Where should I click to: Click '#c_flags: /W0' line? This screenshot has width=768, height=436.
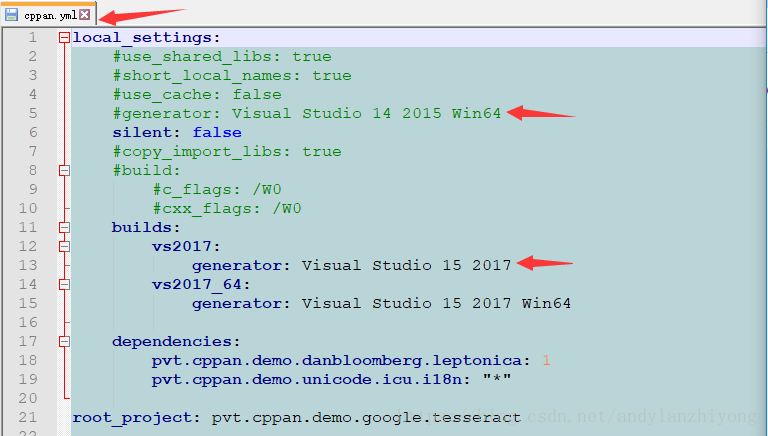tap(217, 190)
